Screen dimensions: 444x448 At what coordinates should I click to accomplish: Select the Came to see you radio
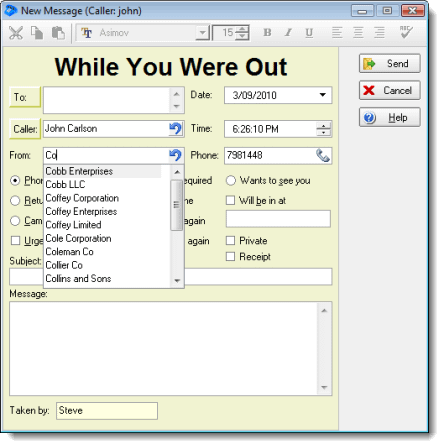[15, 221]
